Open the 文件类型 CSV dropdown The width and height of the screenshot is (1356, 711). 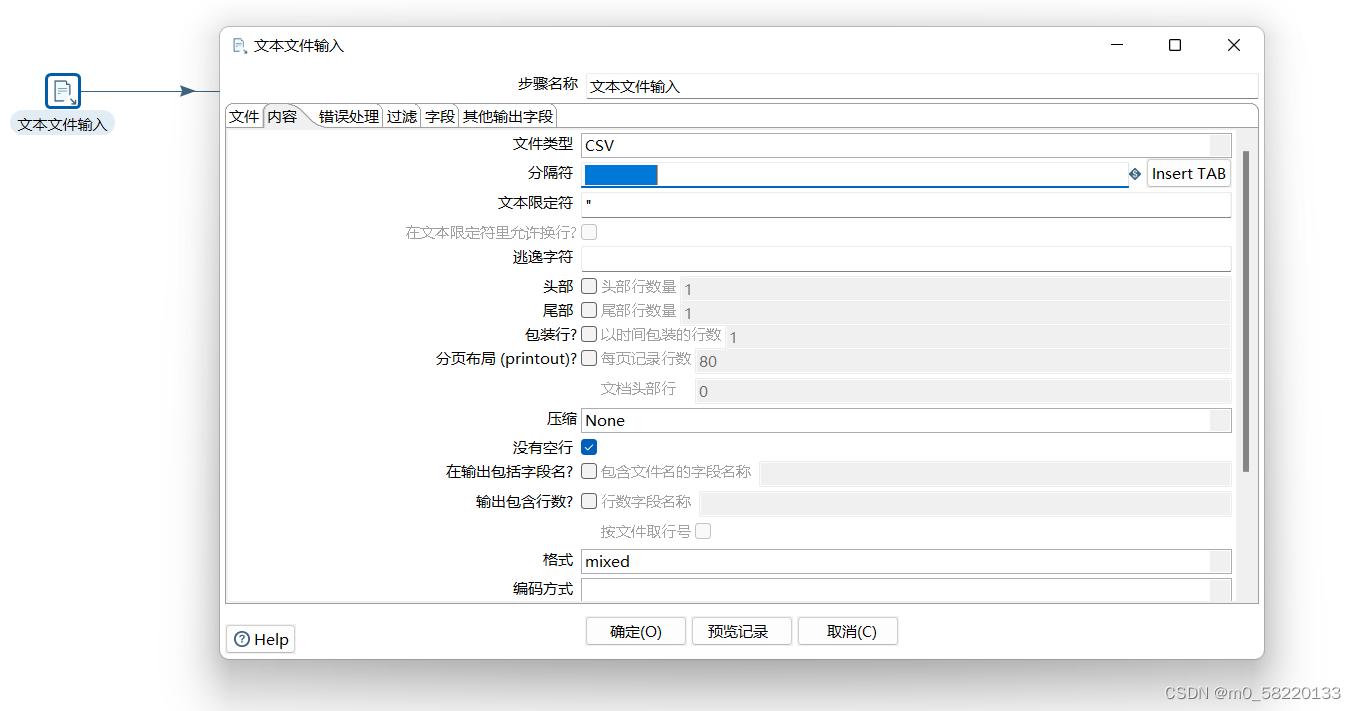click(1218, 145)
